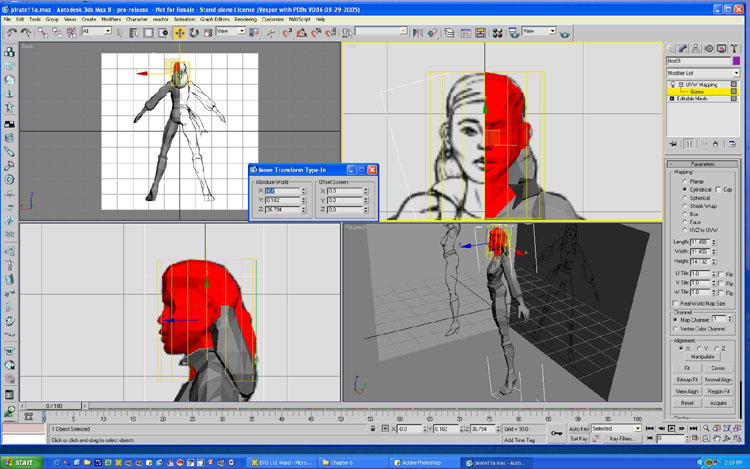This screenshot has width=750, height=469.
Task: Click the Quick Render teapot icon
Action: click(565, 32)
